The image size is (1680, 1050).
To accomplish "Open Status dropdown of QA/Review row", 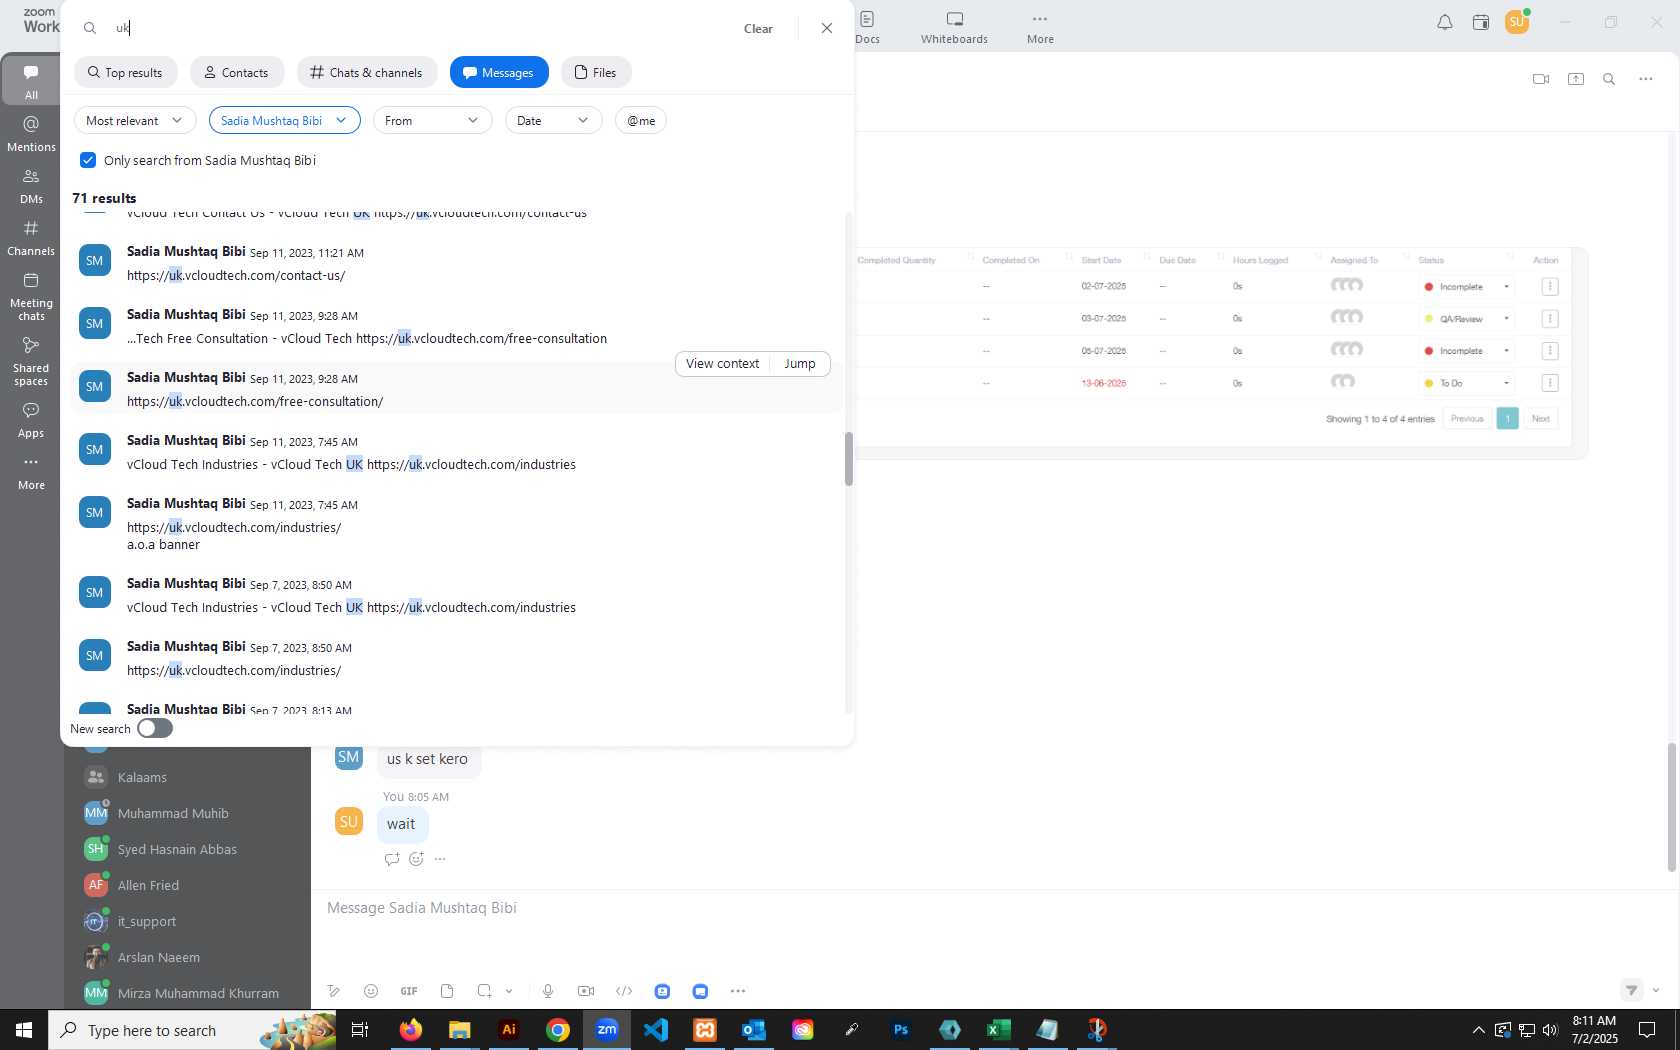I will tap(1469, 319).
